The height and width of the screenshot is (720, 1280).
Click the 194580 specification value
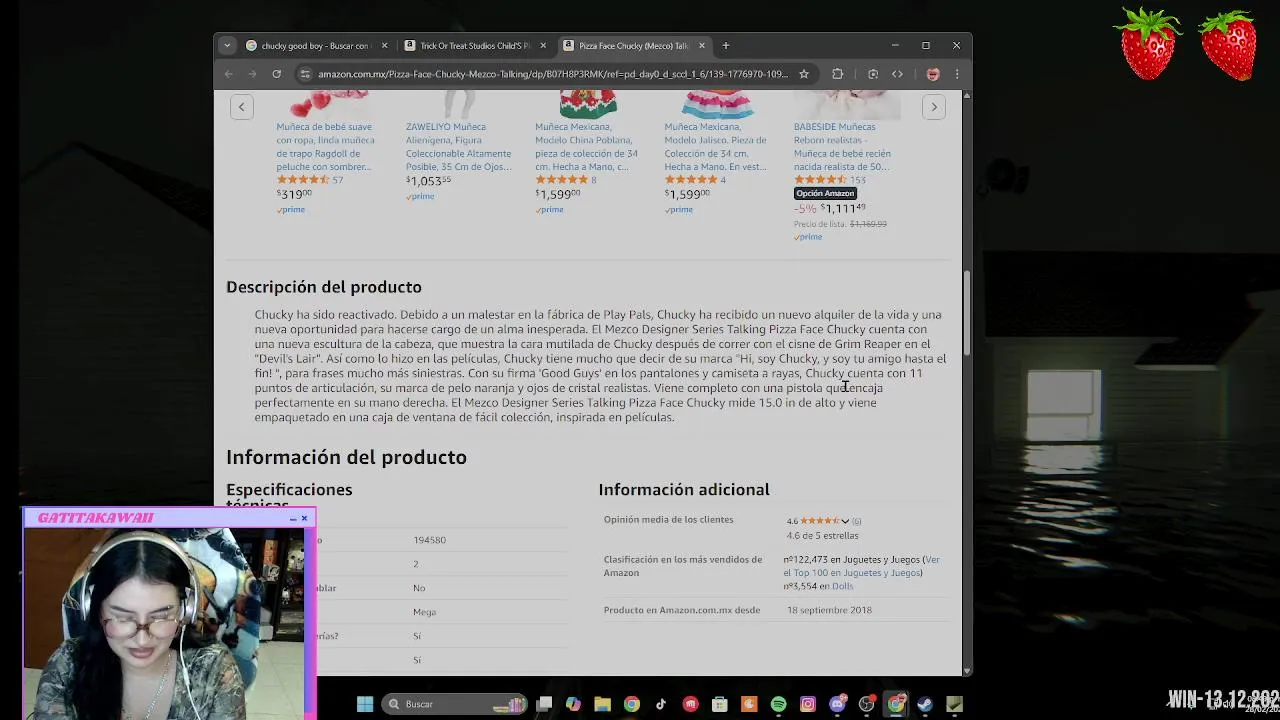pyautogui.click(x=430, y=540)
